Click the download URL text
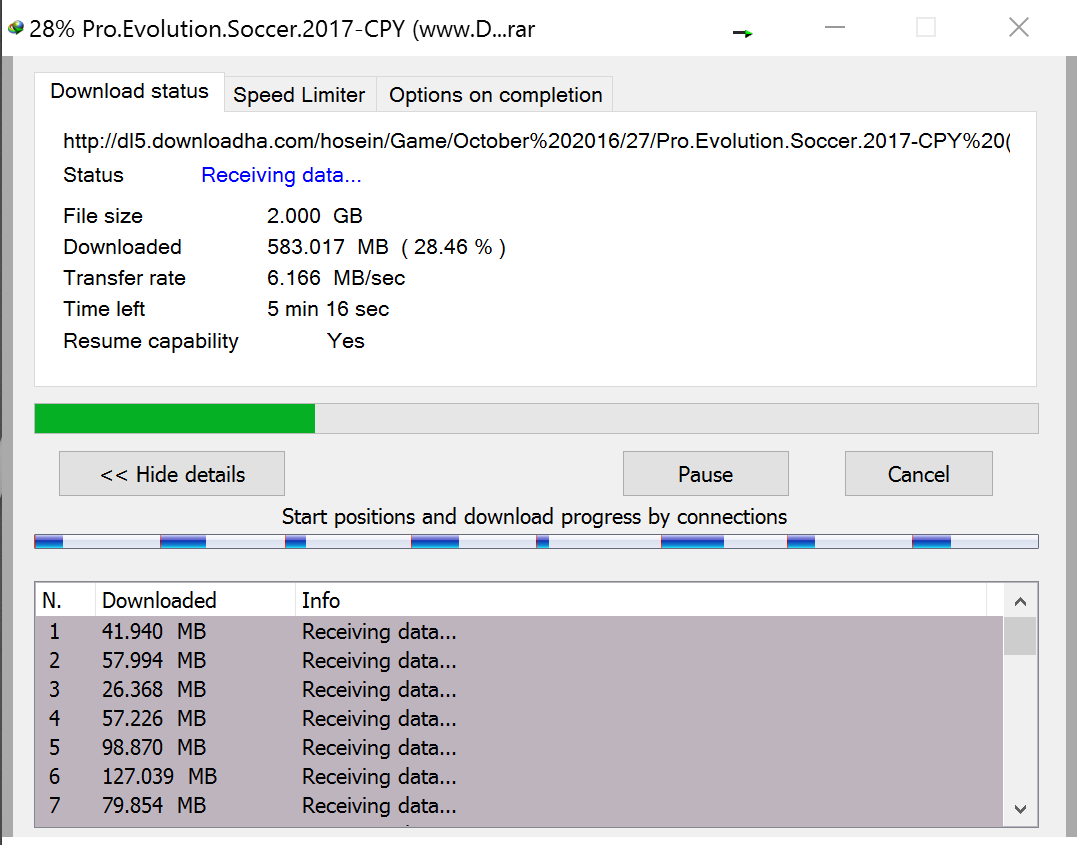Image resolution: width=1077 pixels, height=845 pixels. [536, 141]
